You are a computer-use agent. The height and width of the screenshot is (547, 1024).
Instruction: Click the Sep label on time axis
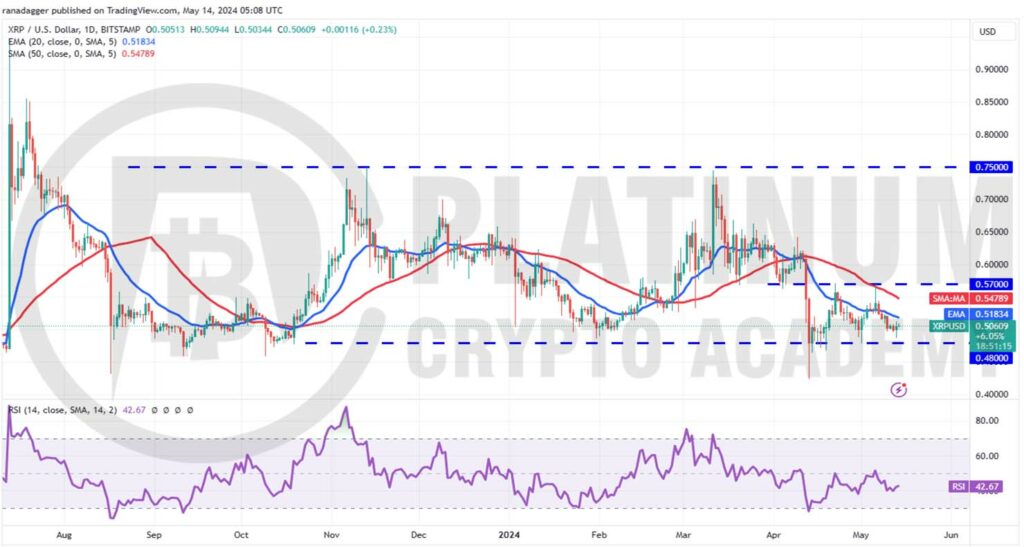(153, 535)
